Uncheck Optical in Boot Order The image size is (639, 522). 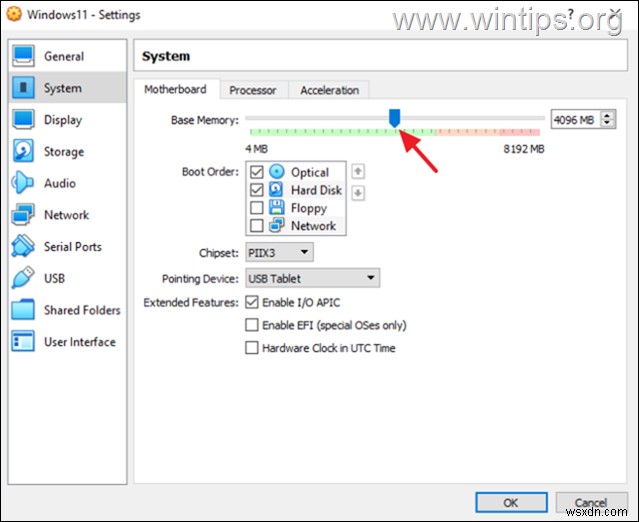pyautogui.click(x=256, y=172)
